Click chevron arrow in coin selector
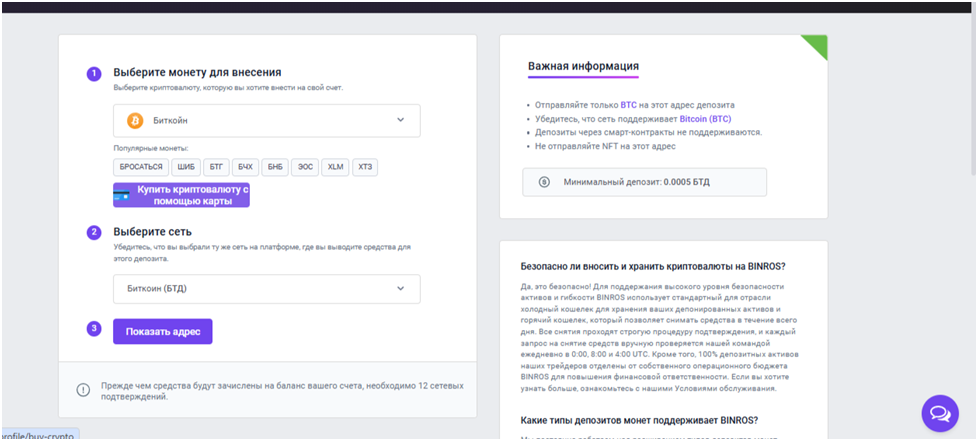 400,120
